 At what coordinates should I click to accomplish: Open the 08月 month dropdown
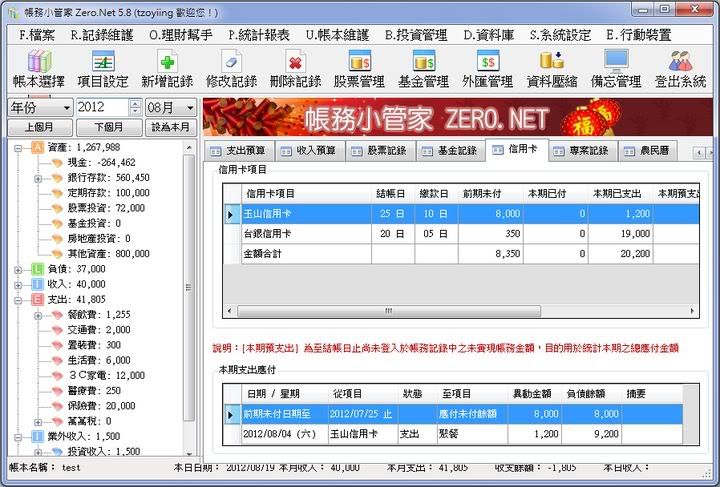171,108
